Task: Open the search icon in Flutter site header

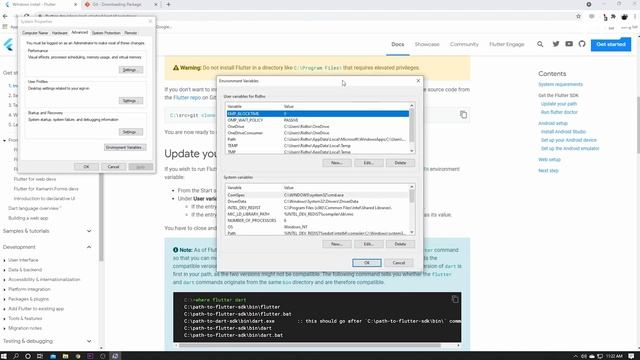Action: (x=540, y=44)
